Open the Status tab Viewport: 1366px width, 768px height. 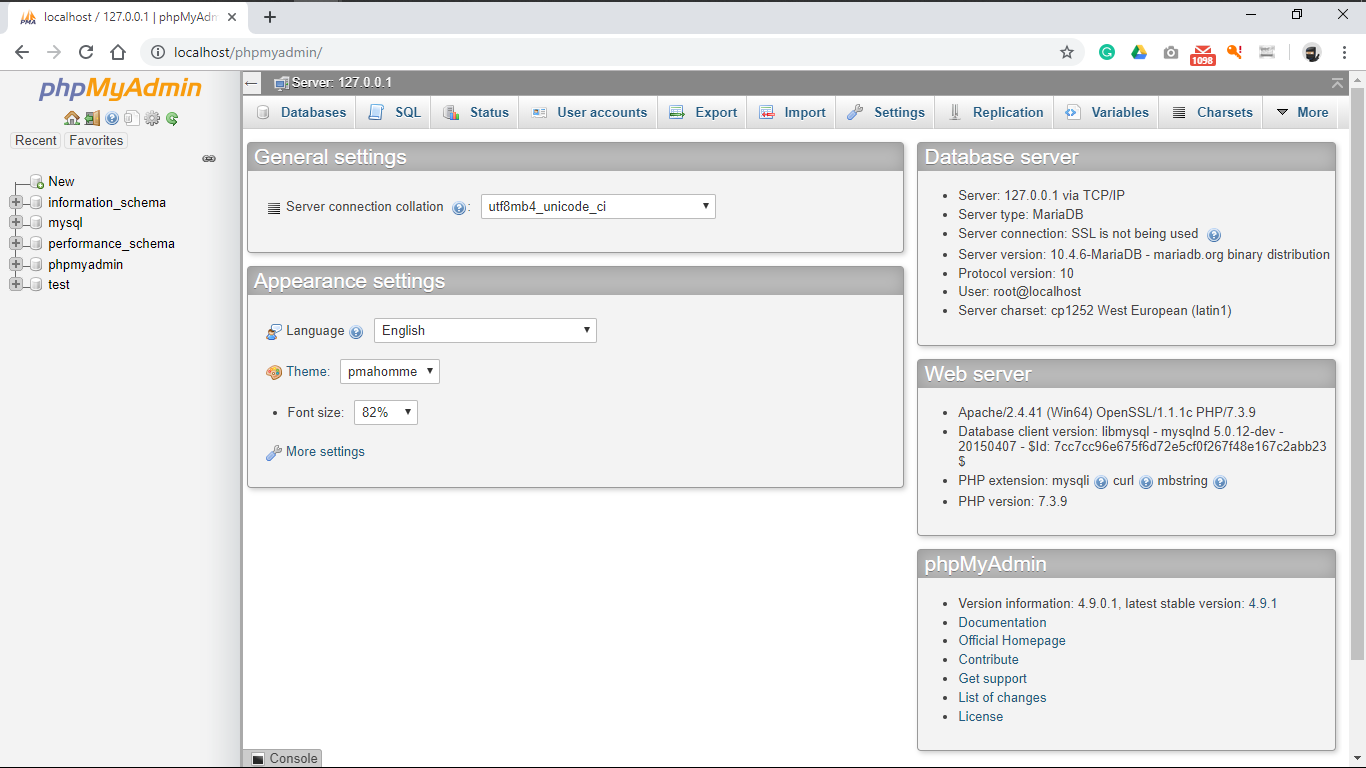[x=475, y=113]
